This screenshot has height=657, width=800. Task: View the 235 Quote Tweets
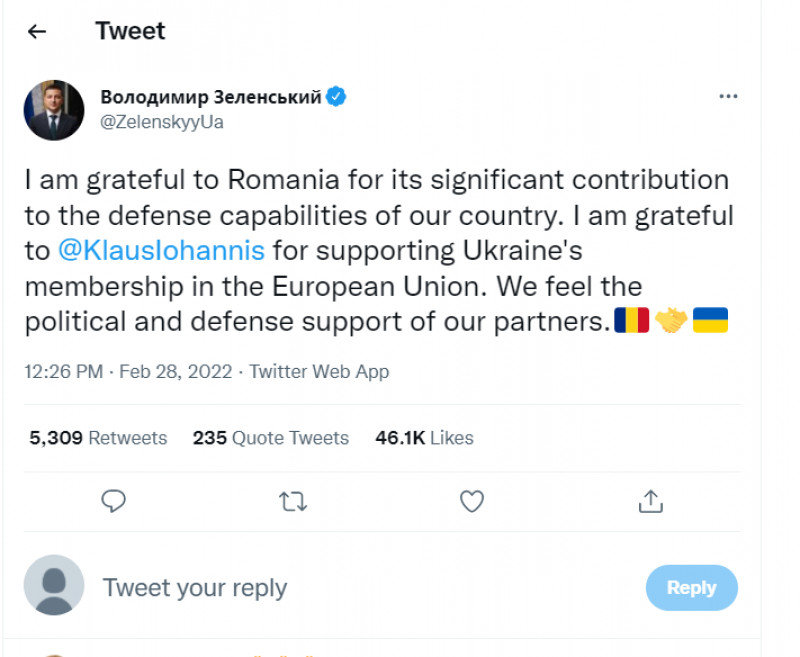tap(270, 438)
